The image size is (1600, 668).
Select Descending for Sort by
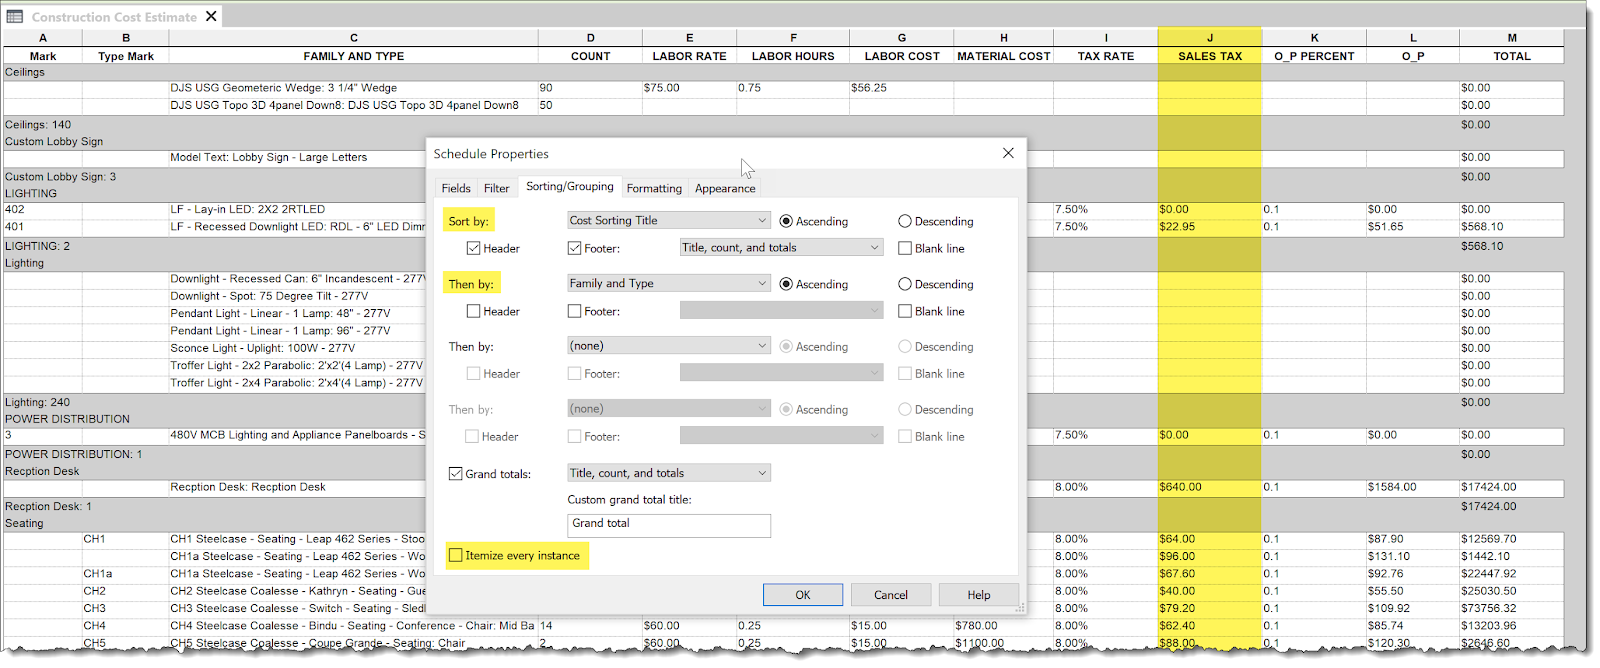tap(905, 221)
